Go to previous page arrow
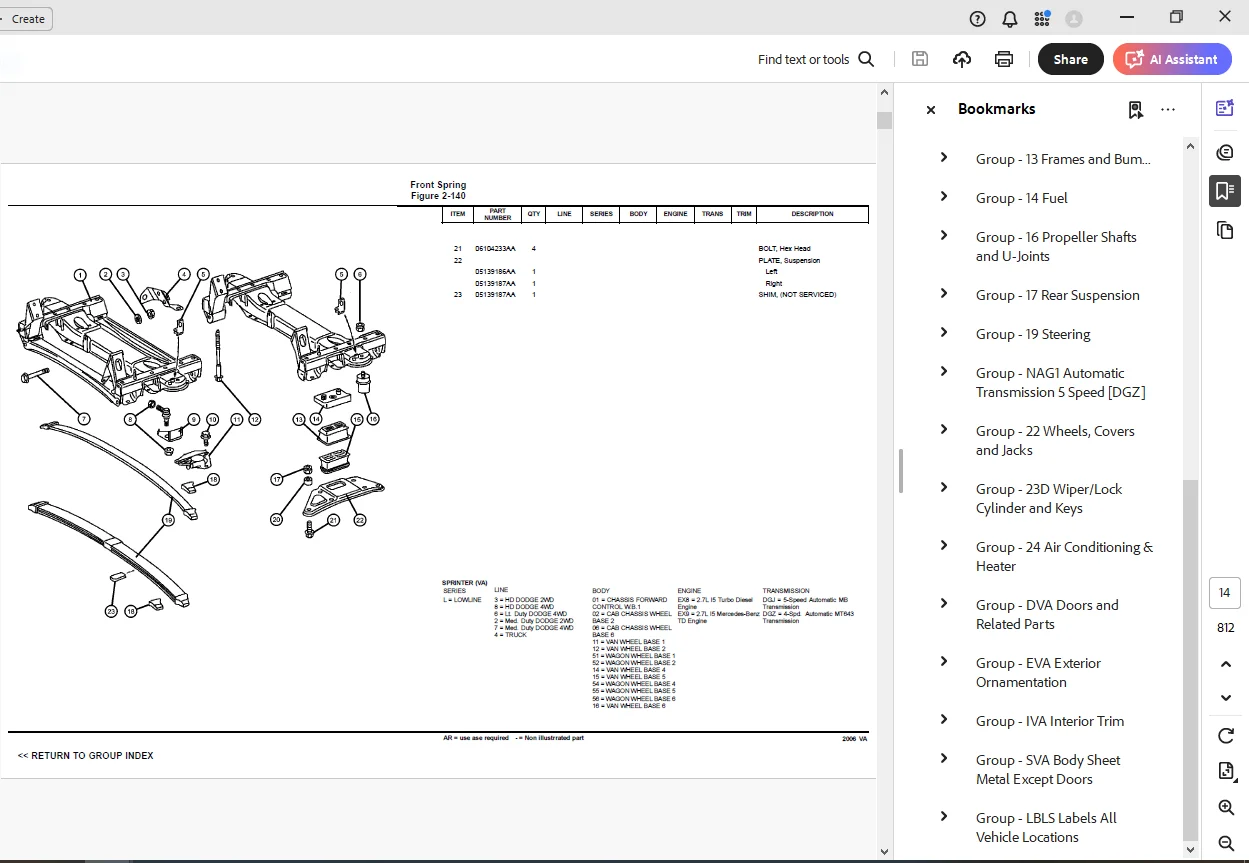This screenshot has height=863, width=1249. pos(1226,664)
